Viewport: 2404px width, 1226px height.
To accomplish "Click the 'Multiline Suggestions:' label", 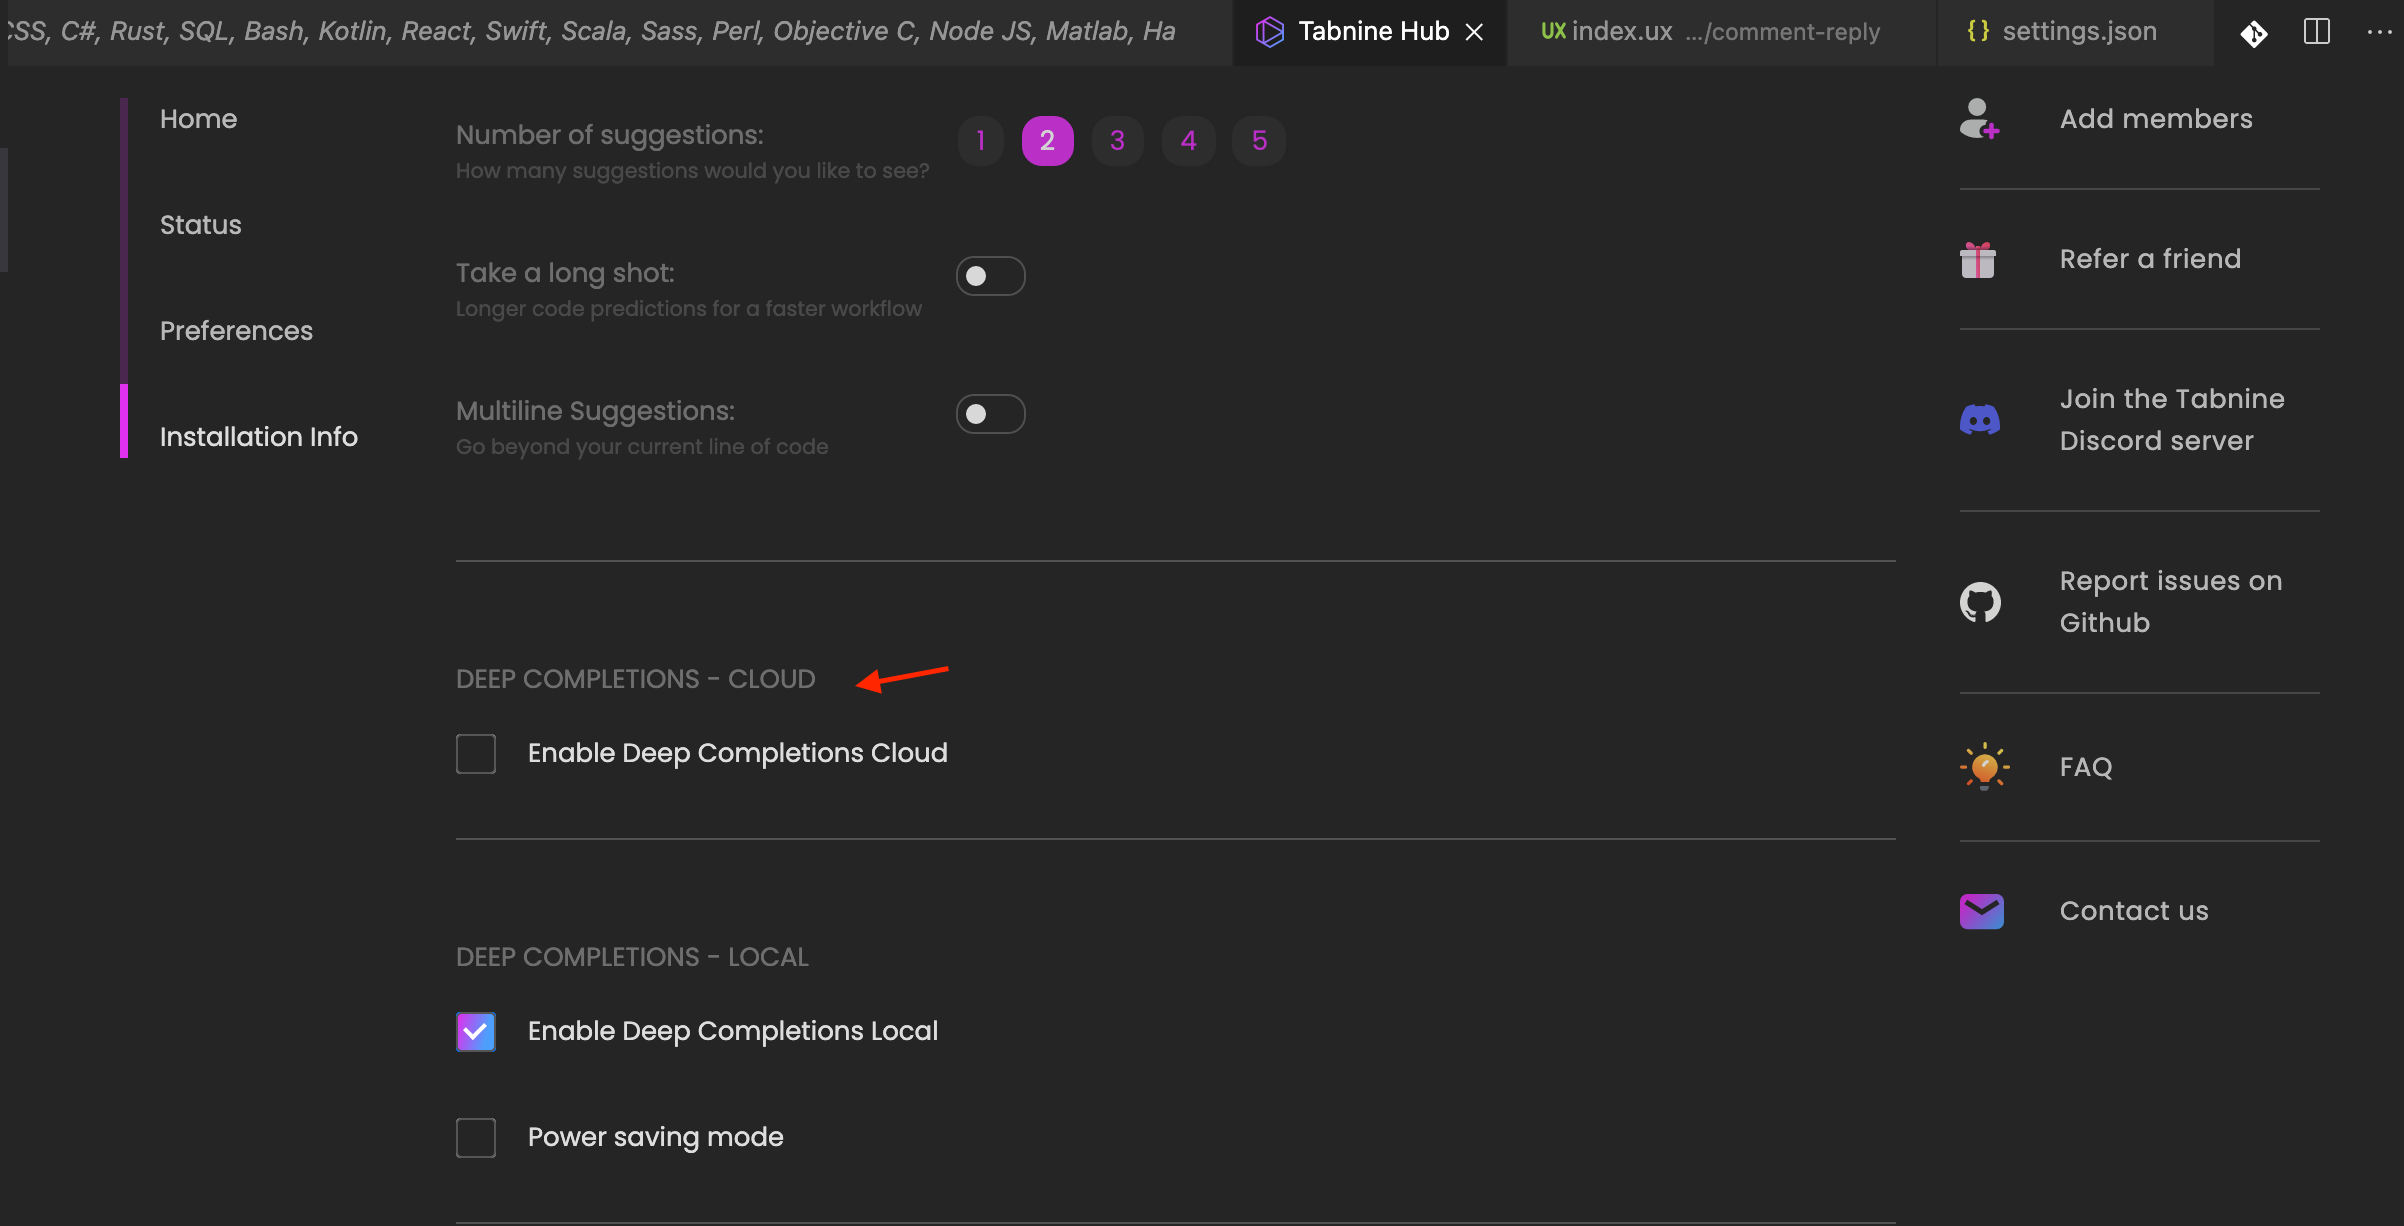I will click(595, 411).
